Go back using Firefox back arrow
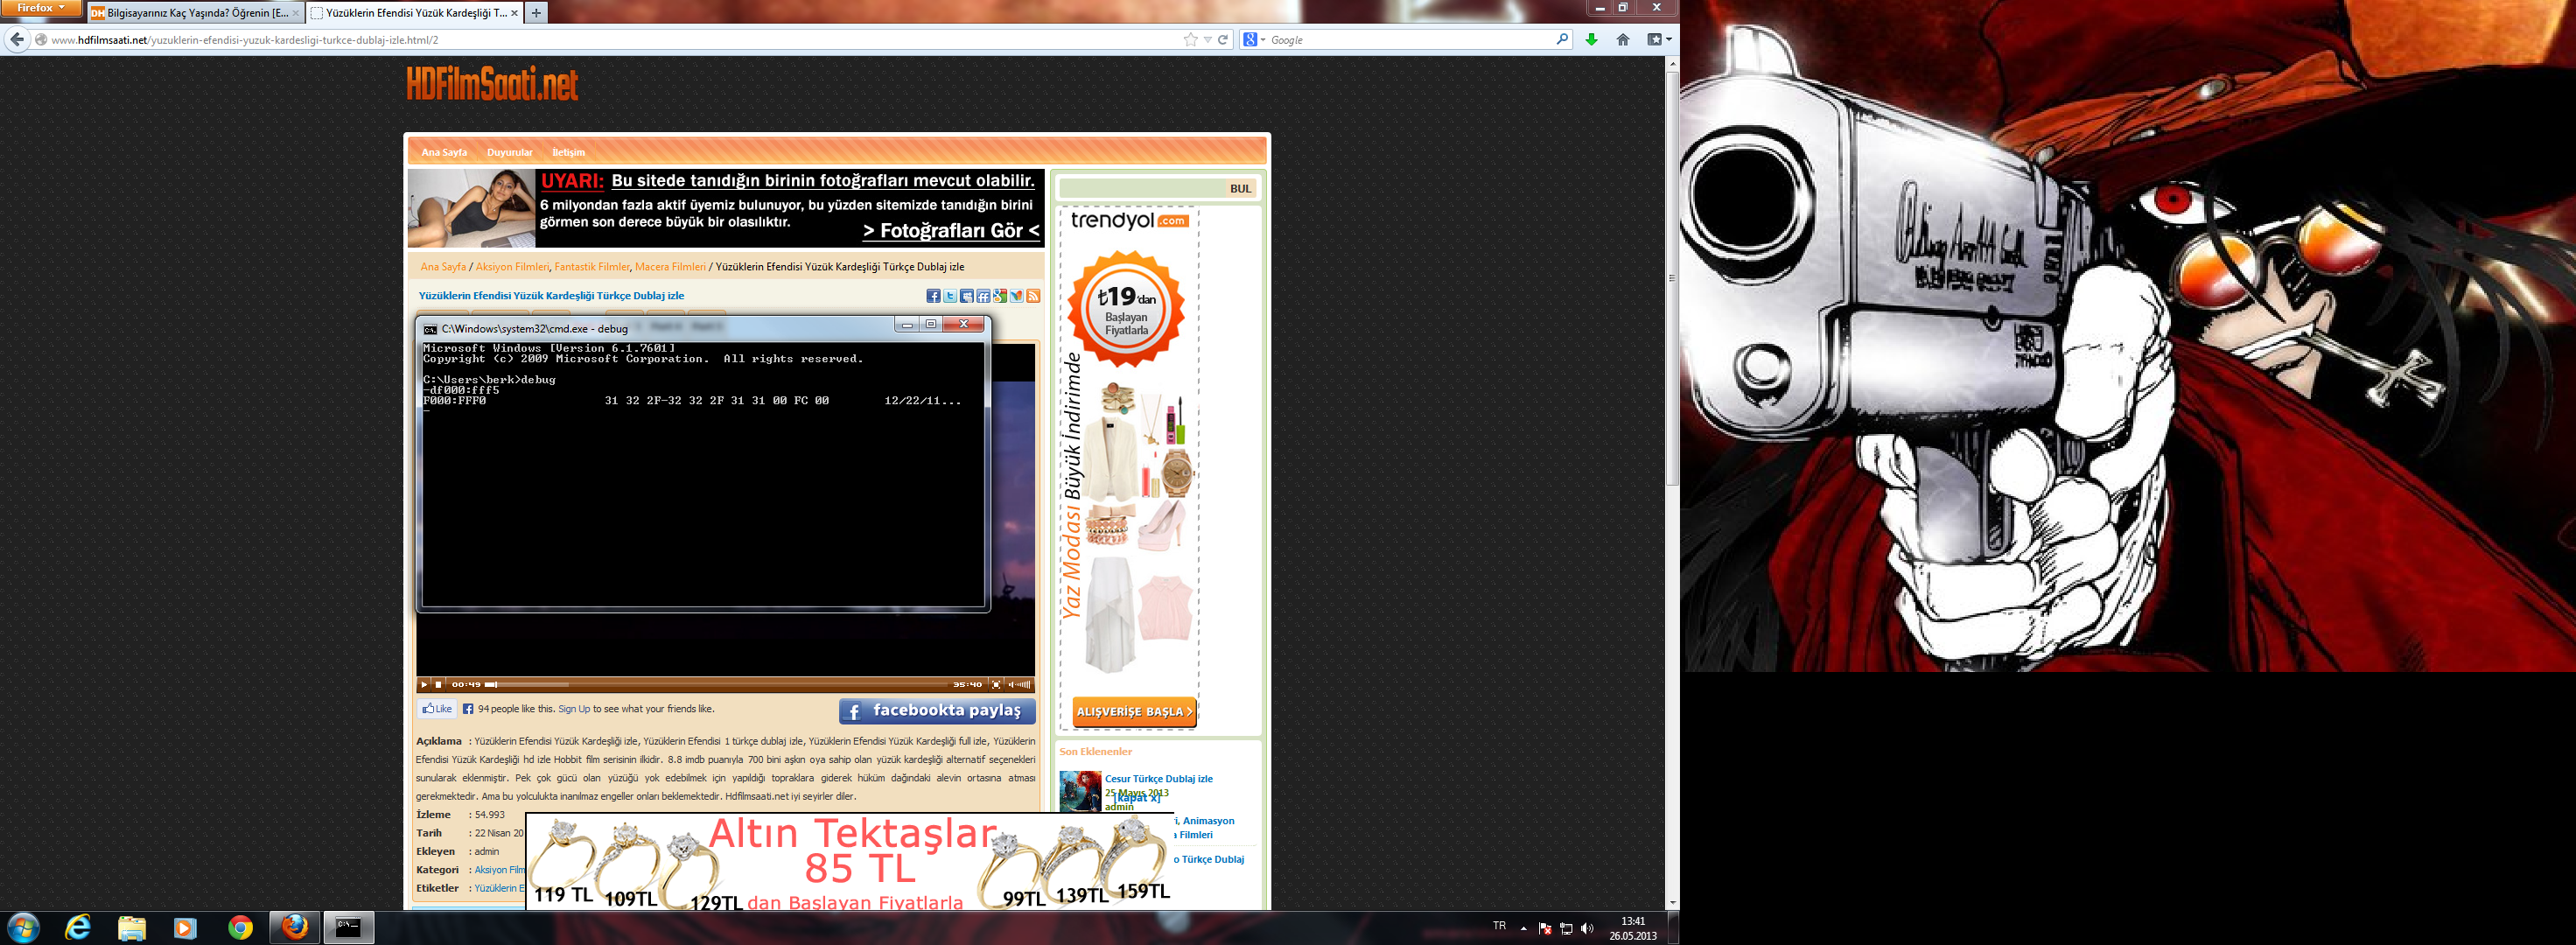This screenshot has width=2576, height=945. coord(17,40)
